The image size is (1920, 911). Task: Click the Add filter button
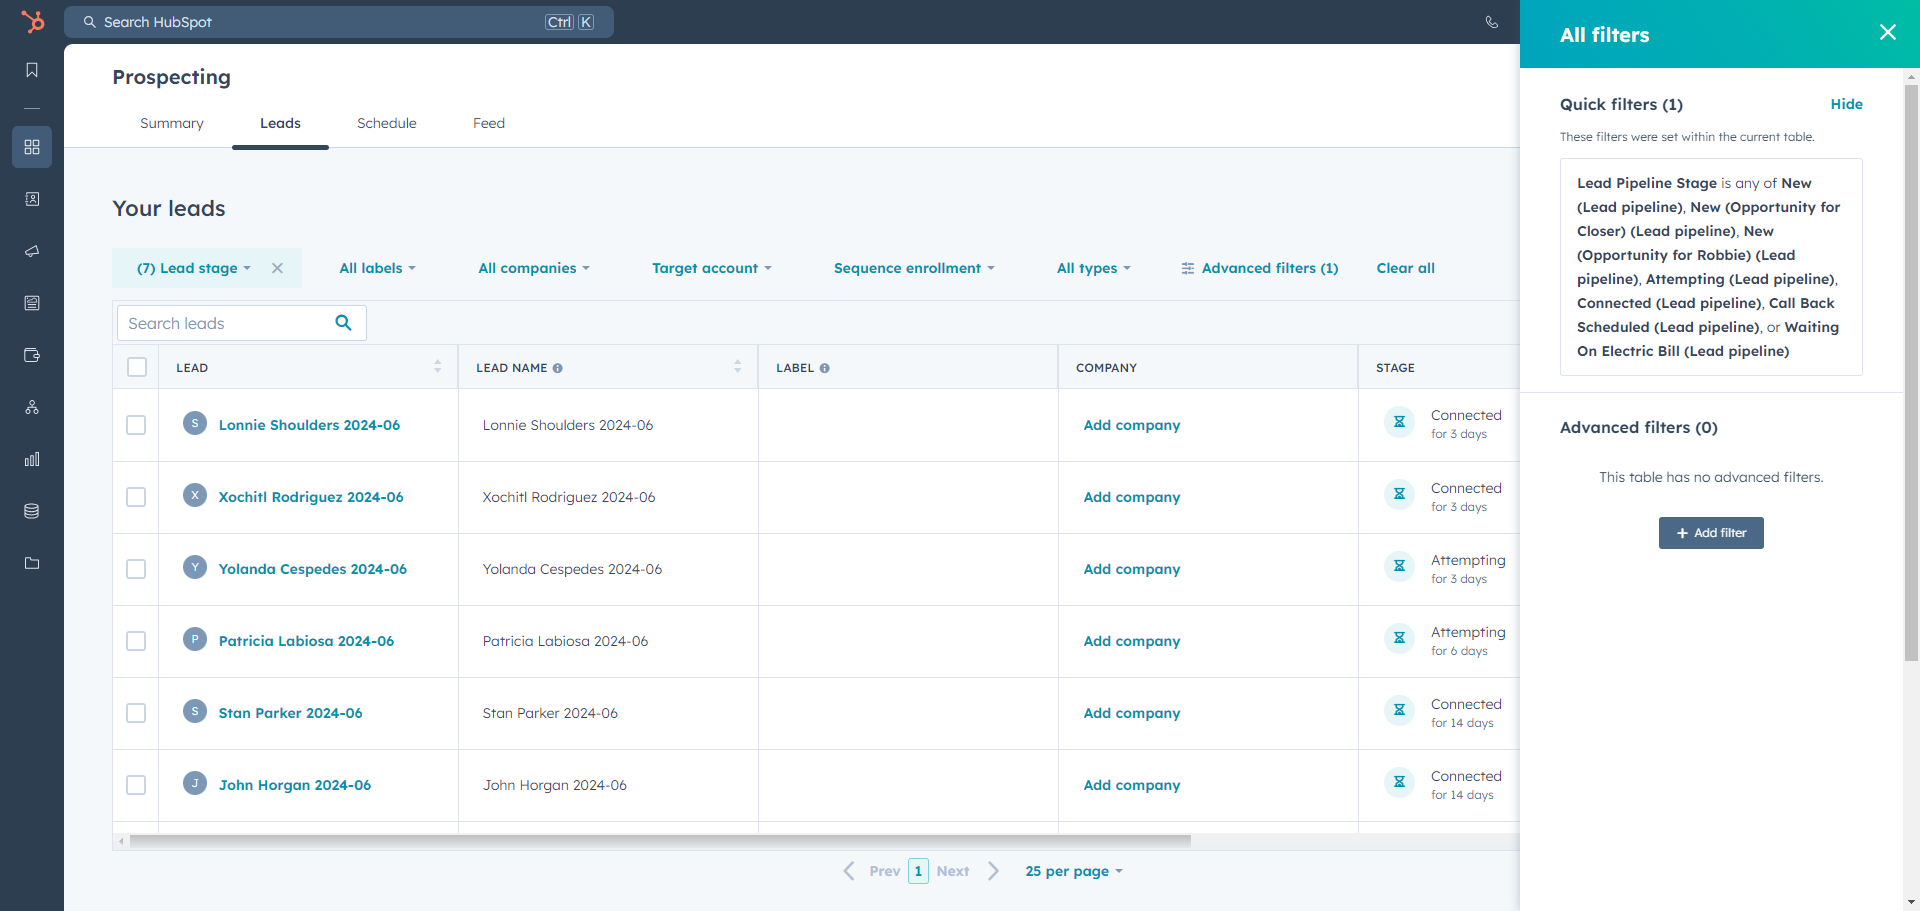1710,533
